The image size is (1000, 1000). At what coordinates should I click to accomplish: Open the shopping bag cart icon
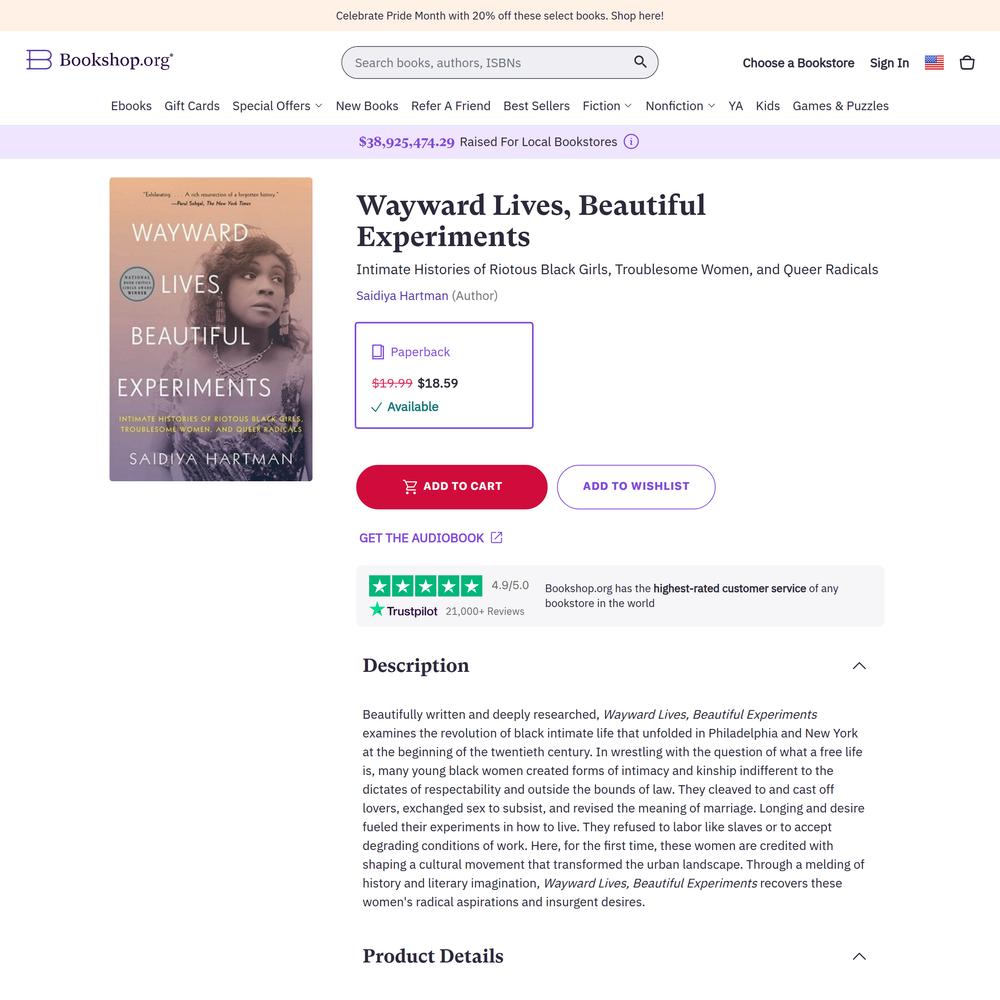[x=967, y=62]
